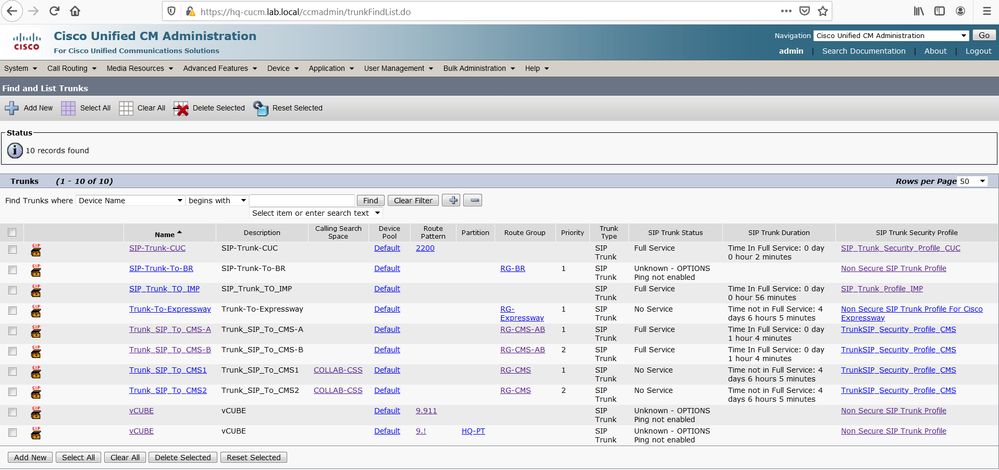The width and height of the screenshot is (999, 470).
Task: Open the RG-CMS-AB route group for CMS-B
Action: (x=522, y=350)
